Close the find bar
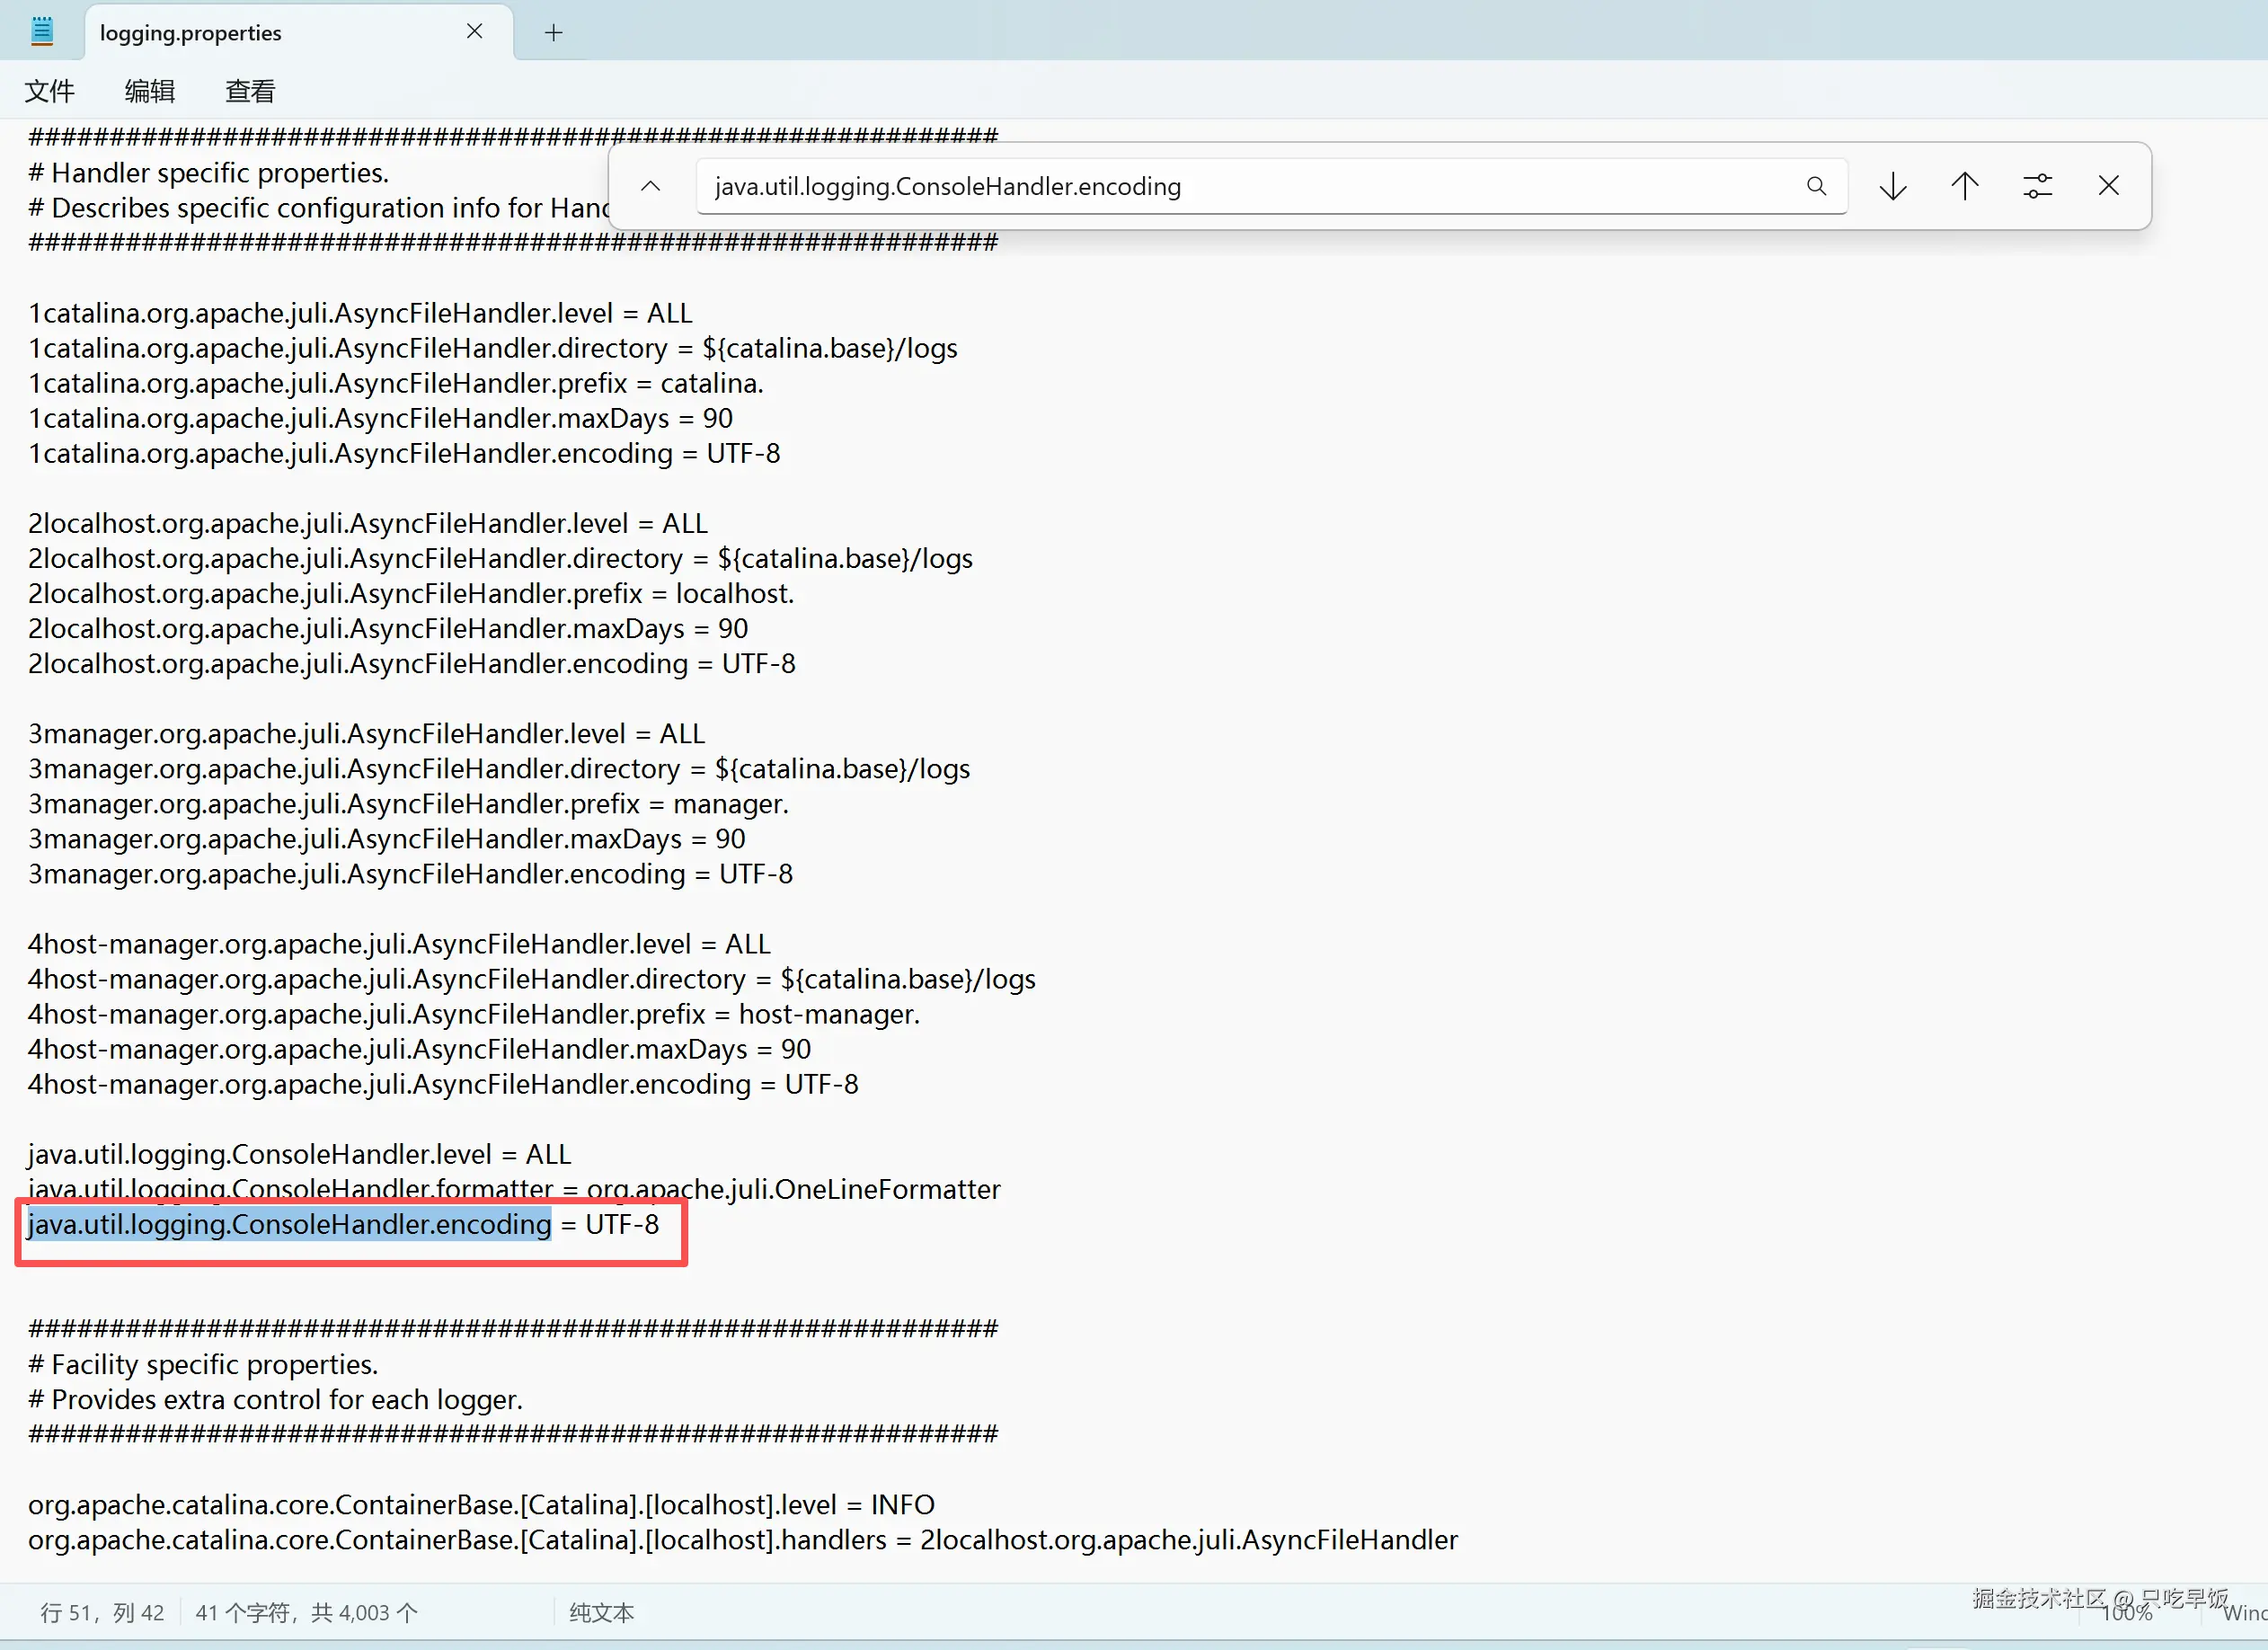 (2109, 186)
